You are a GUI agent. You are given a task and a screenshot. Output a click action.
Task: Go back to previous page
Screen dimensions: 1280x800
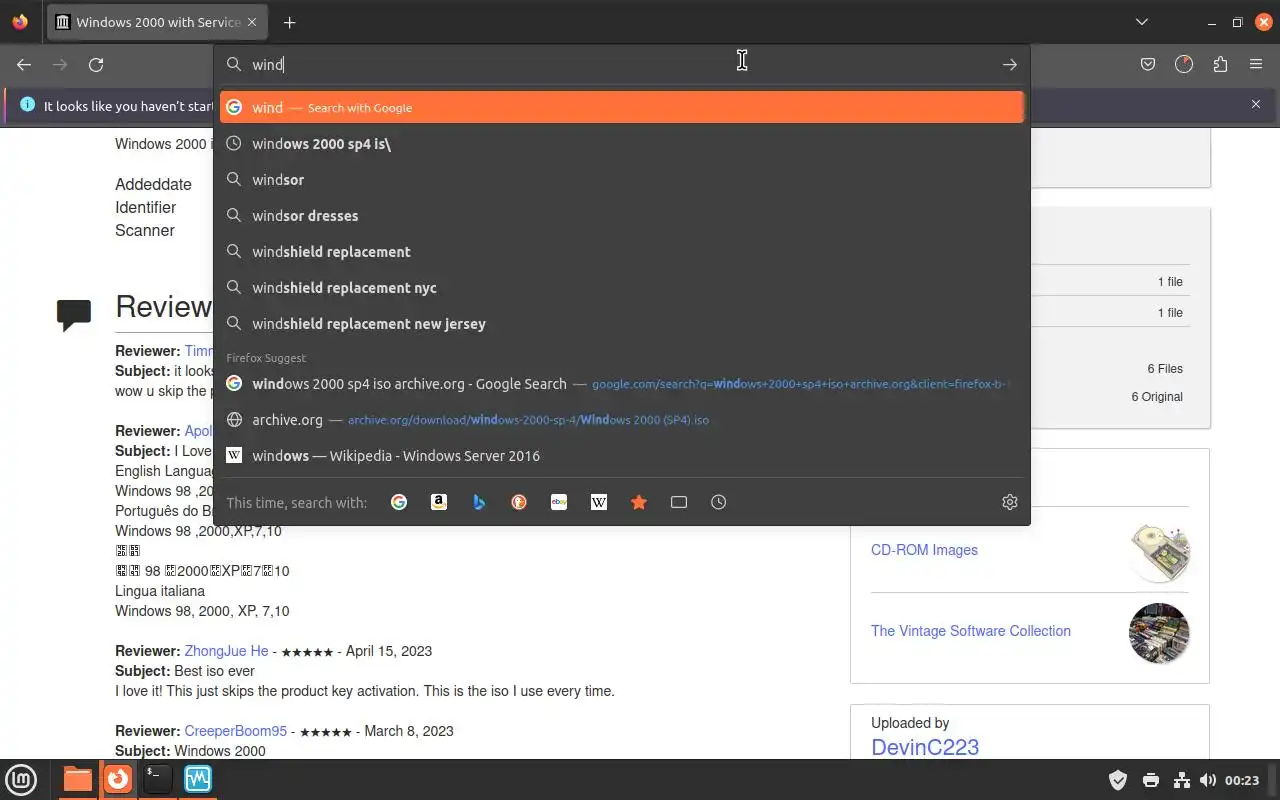[x=24, y=64]
